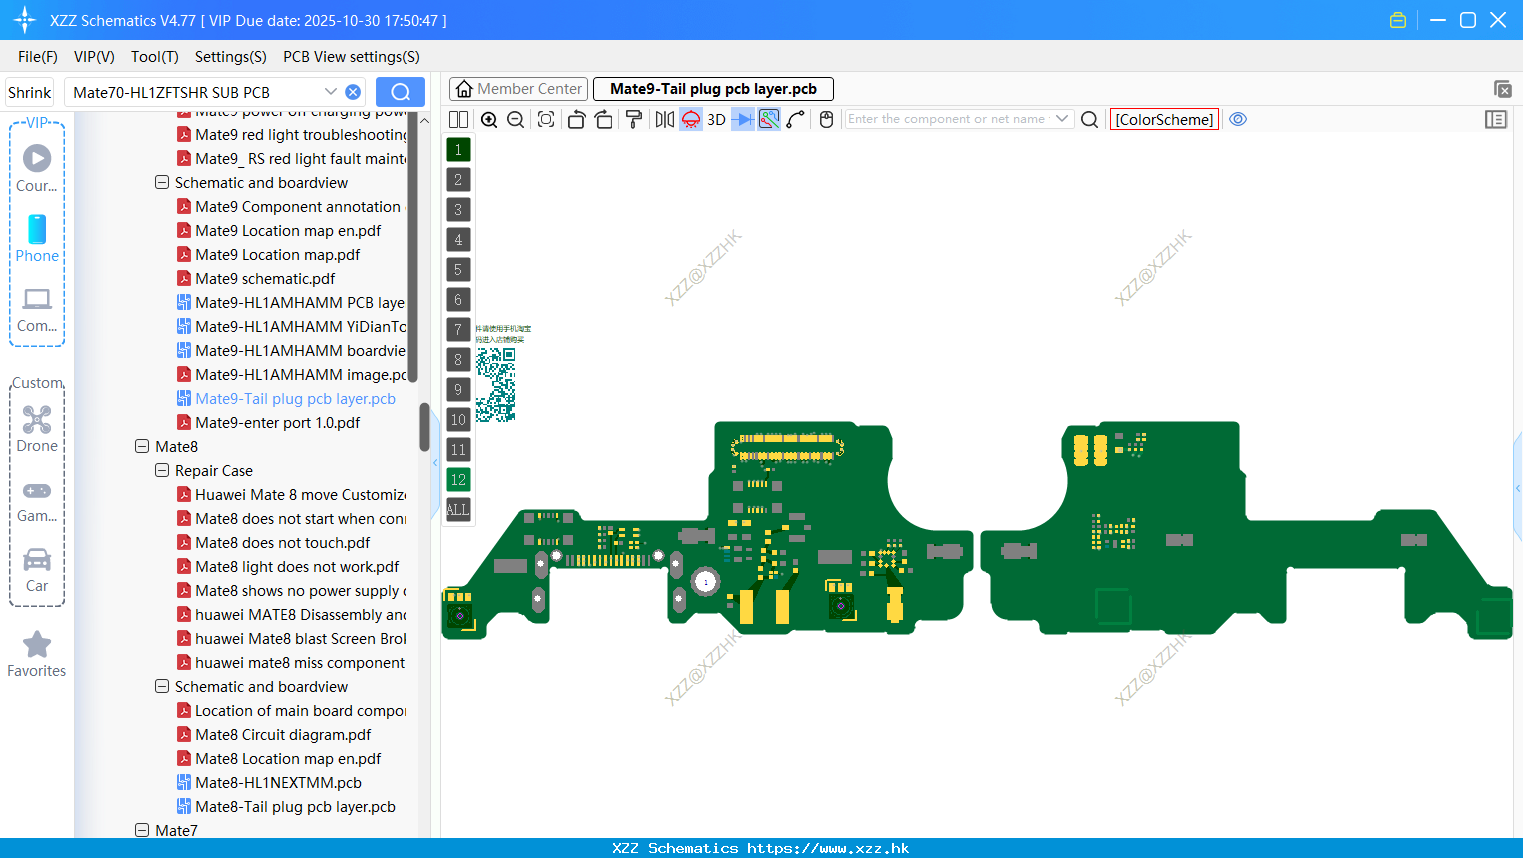This screenshot has width=1523, height=858.
Task: Open the Courses play icon
Action: point(37,158)
